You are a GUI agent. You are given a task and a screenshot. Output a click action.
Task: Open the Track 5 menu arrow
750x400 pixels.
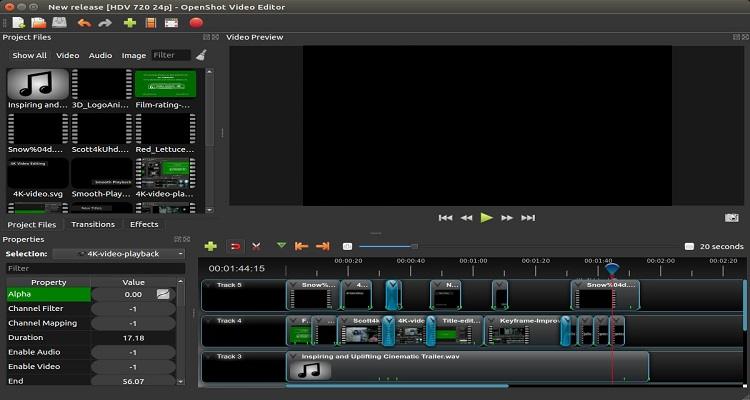(209, 285)
